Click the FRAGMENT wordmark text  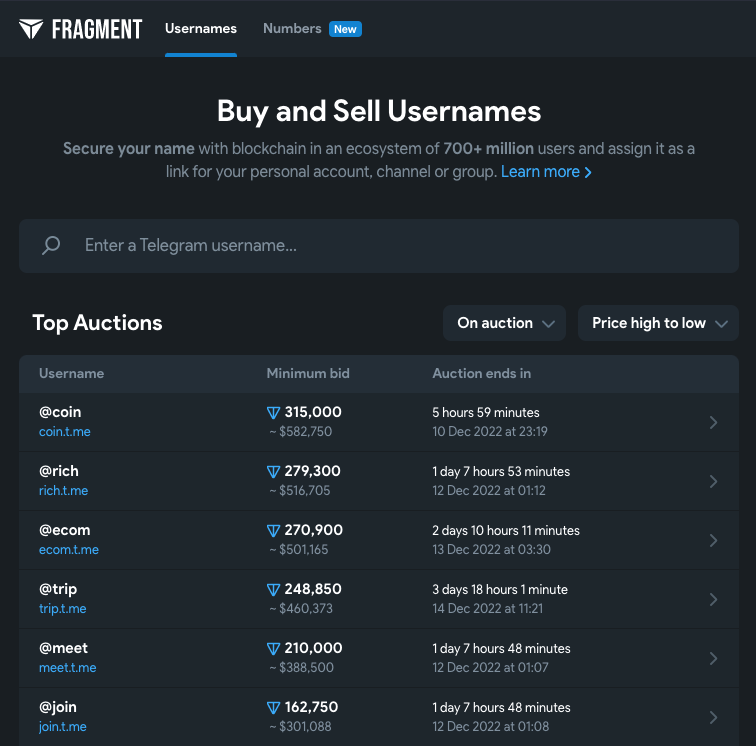tap(97, 29)
